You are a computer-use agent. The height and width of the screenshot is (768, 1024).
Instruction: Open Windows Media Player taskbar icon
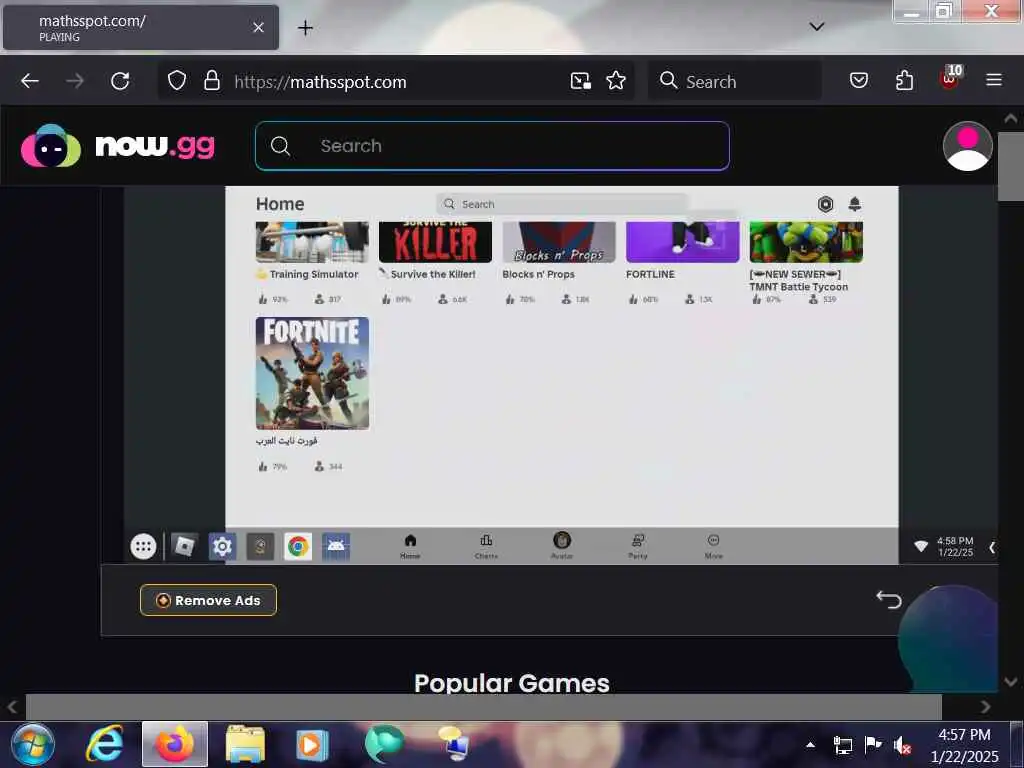pos(310,744)
